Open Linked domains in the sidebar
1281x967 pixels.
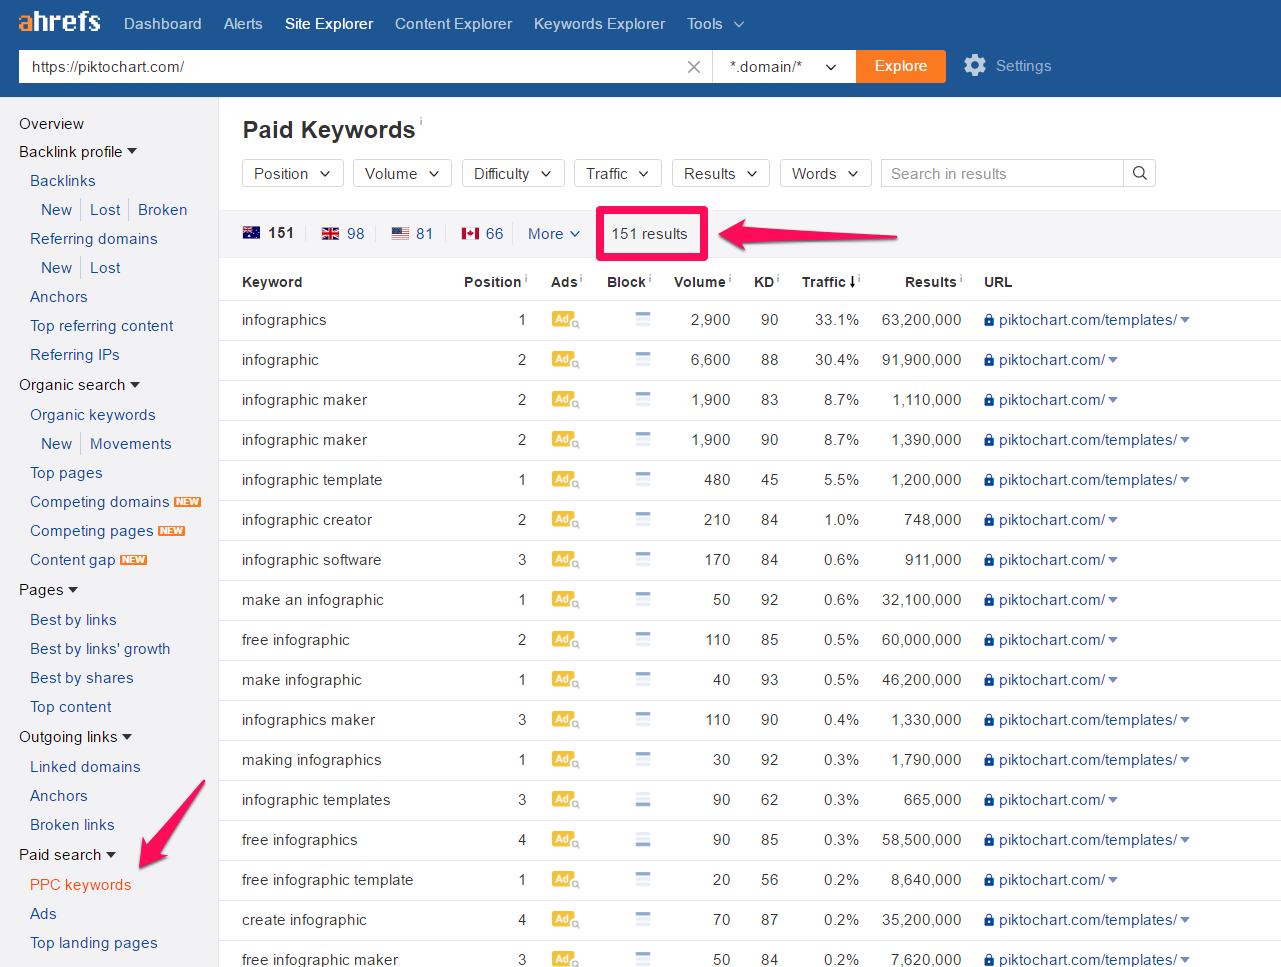85,767
